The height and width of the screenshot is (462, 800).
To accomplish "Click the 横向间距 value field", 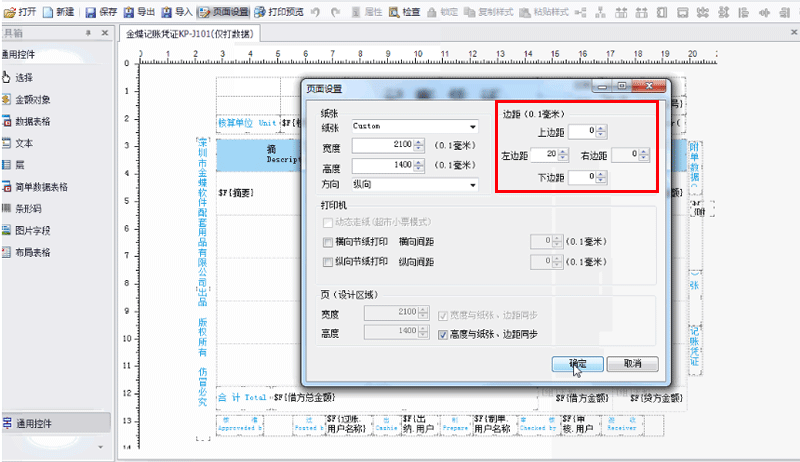I will click(x=541, y=241).
